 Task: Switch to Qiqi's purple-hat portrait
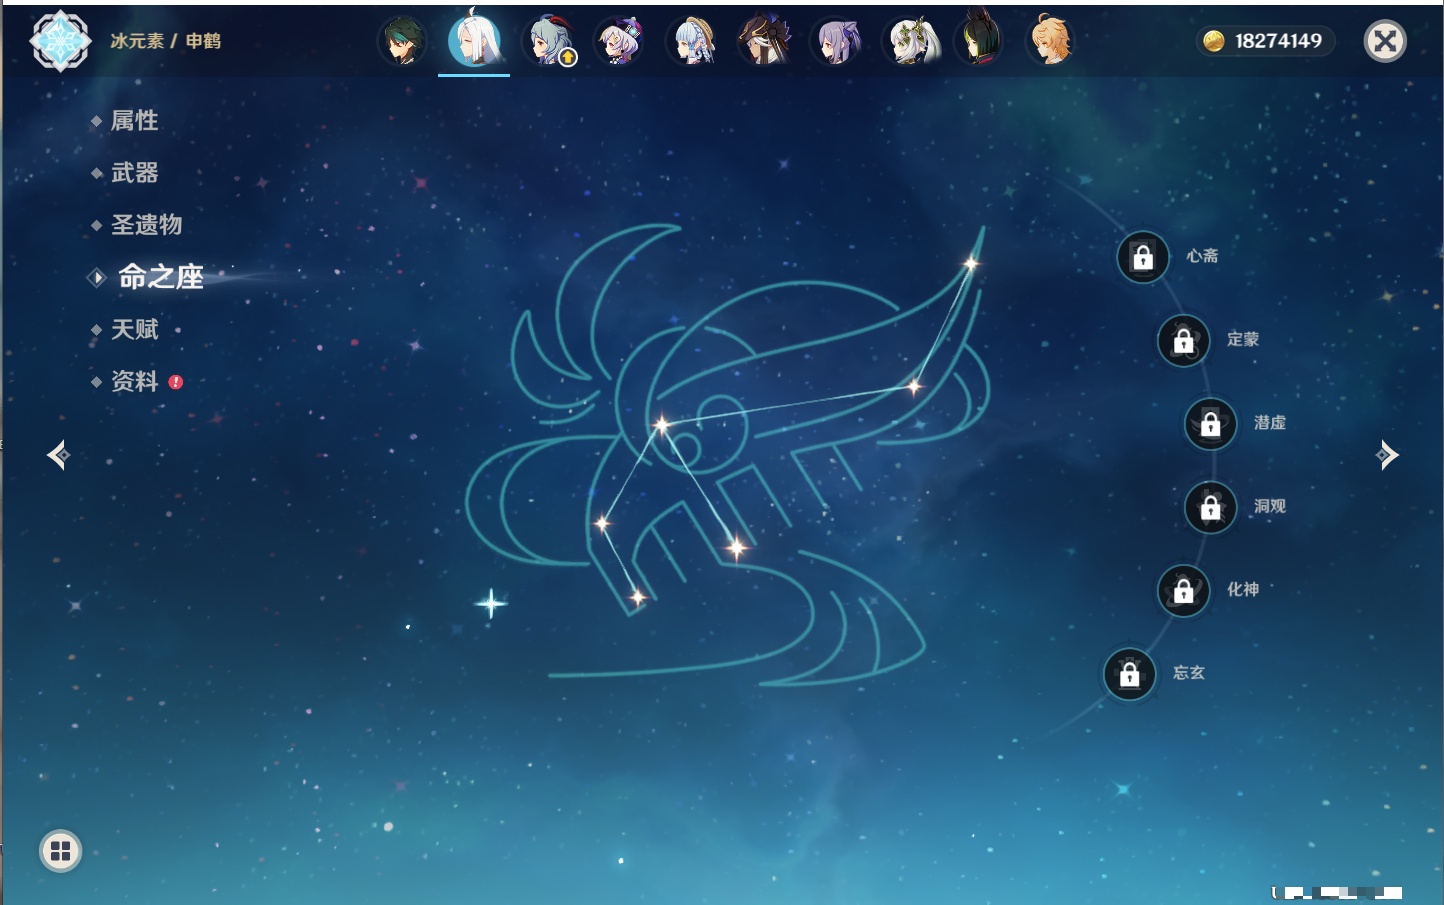620,41
